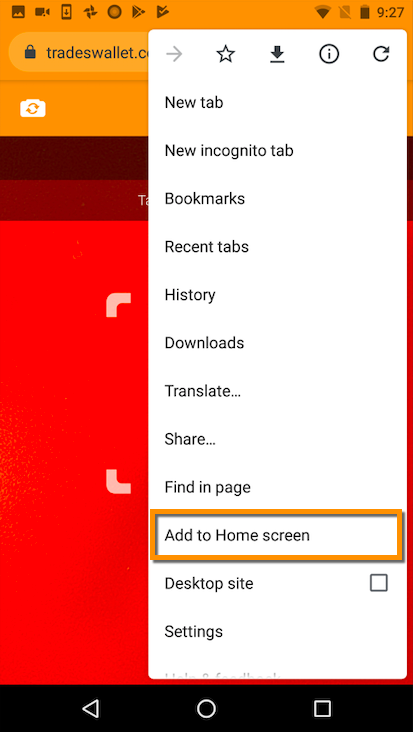This screenshot has width=413, height=732.
Task: Open the Bookmarks menu entry
Action: (277, 199)
